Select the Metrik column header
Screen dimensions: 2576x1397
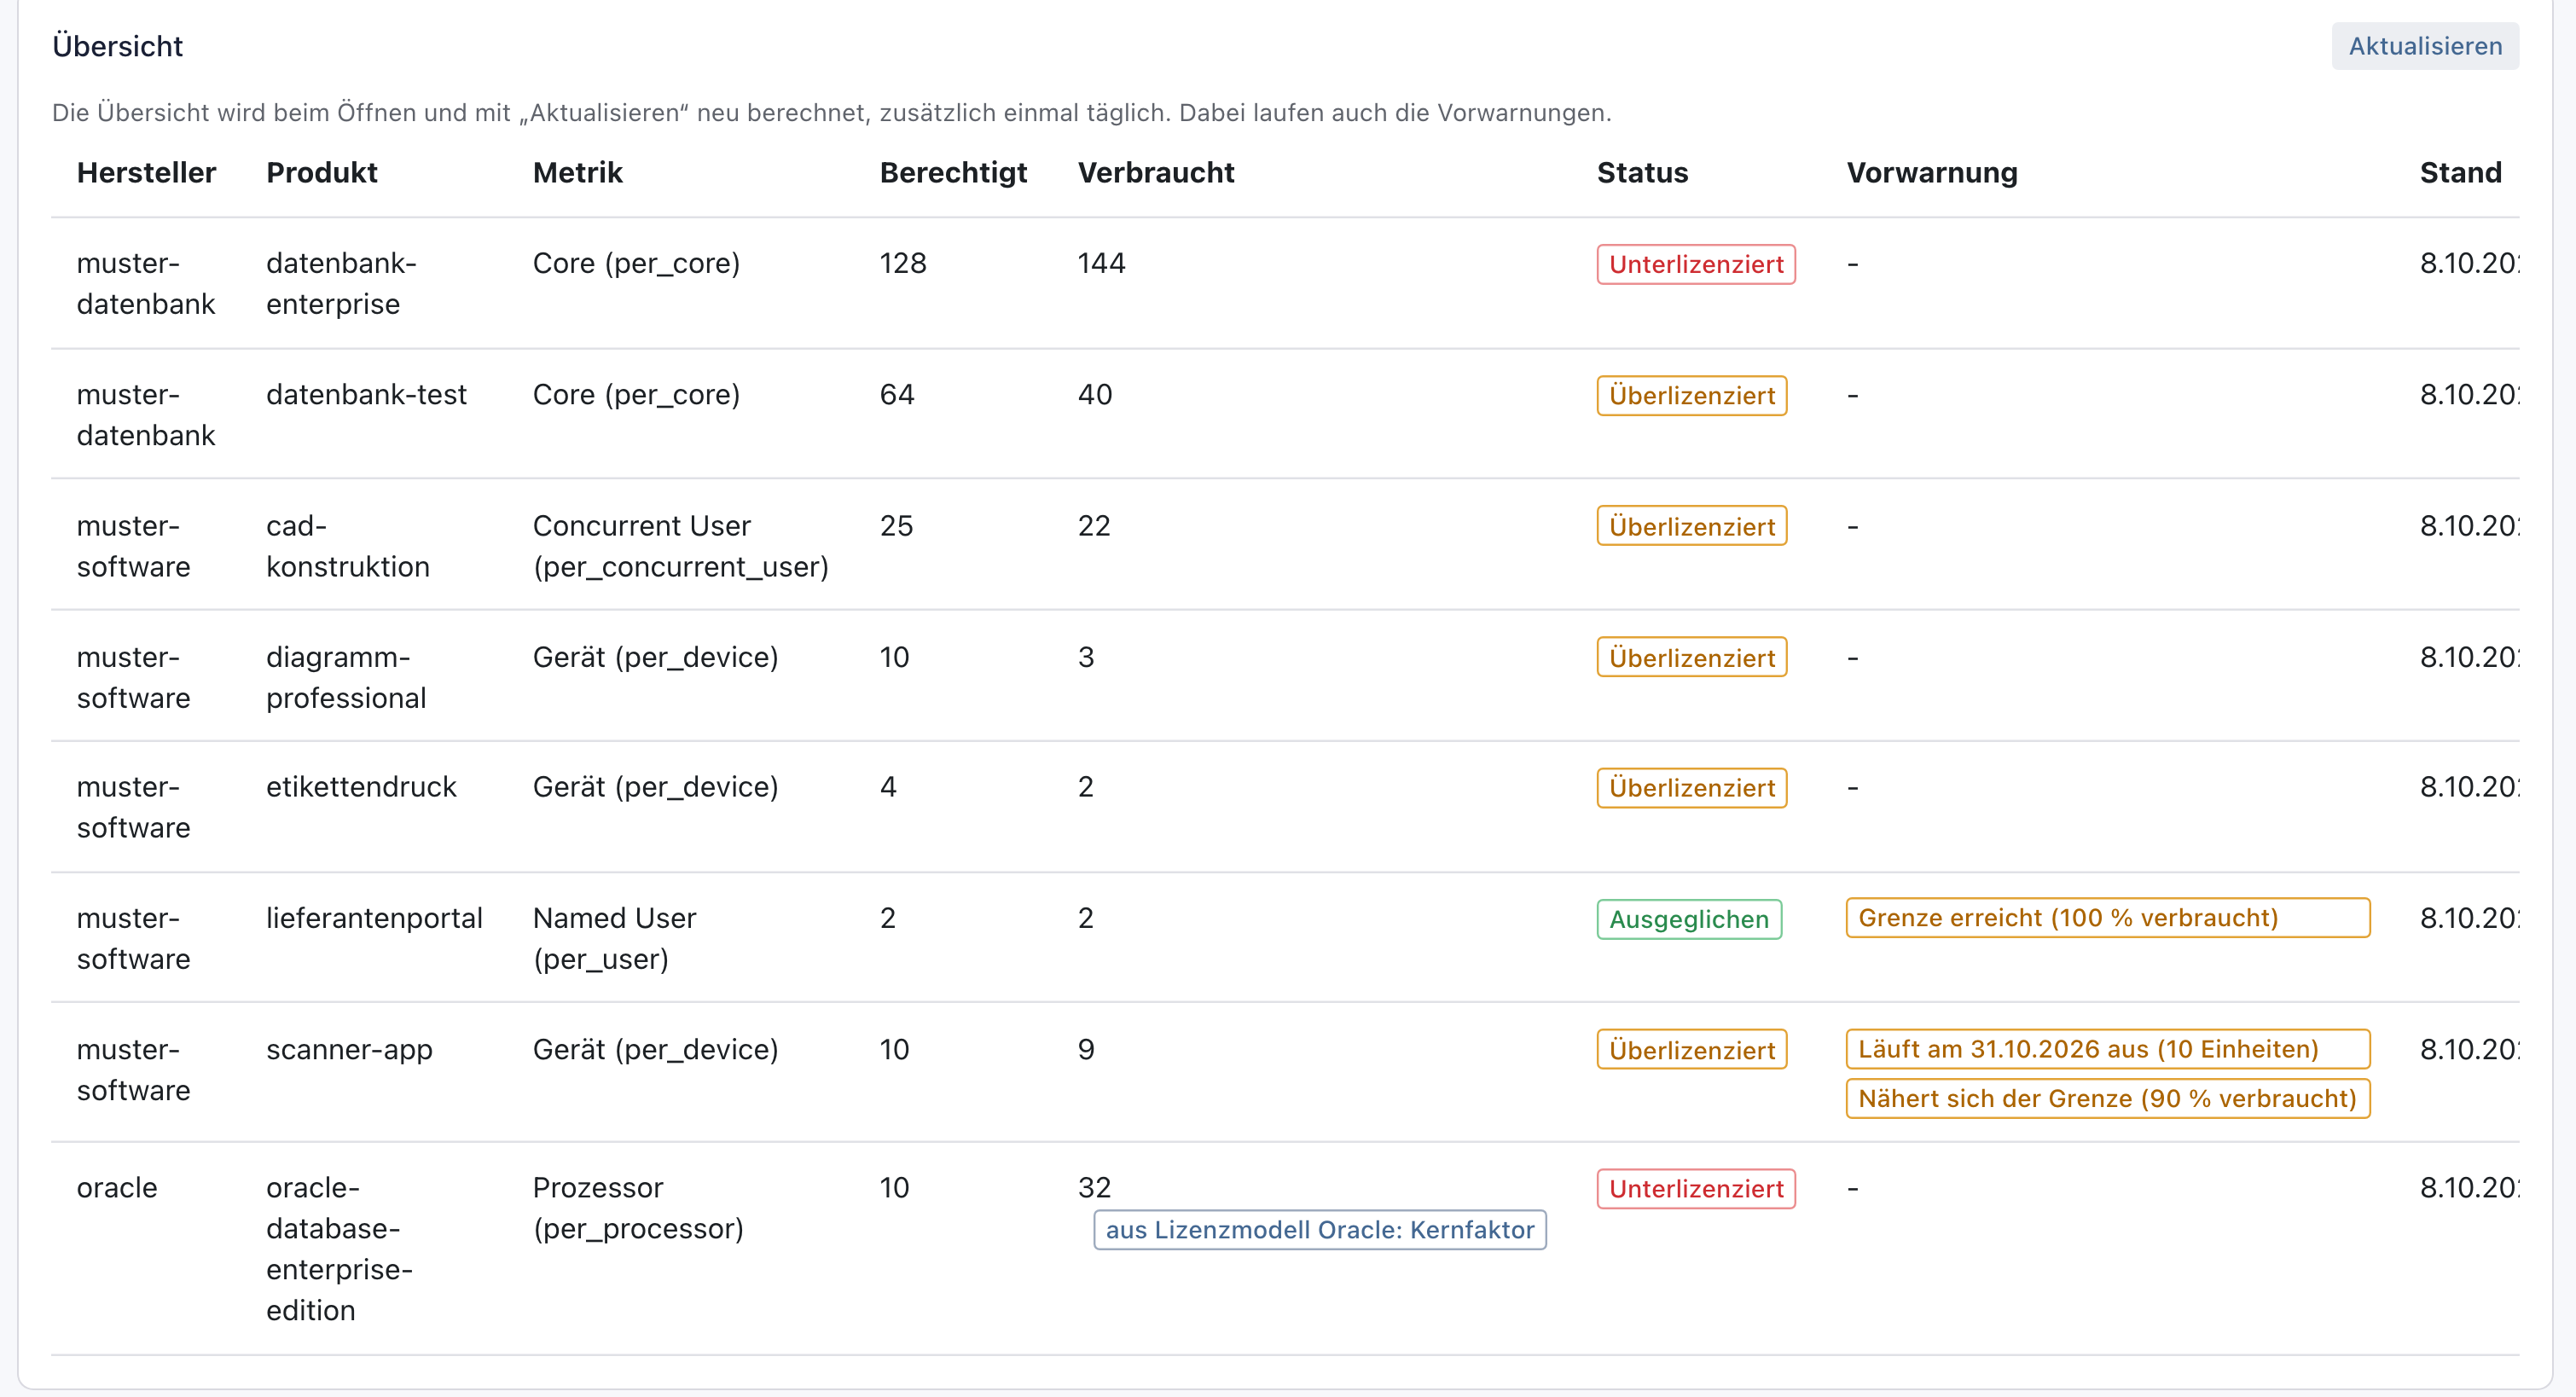coord(577,172)
